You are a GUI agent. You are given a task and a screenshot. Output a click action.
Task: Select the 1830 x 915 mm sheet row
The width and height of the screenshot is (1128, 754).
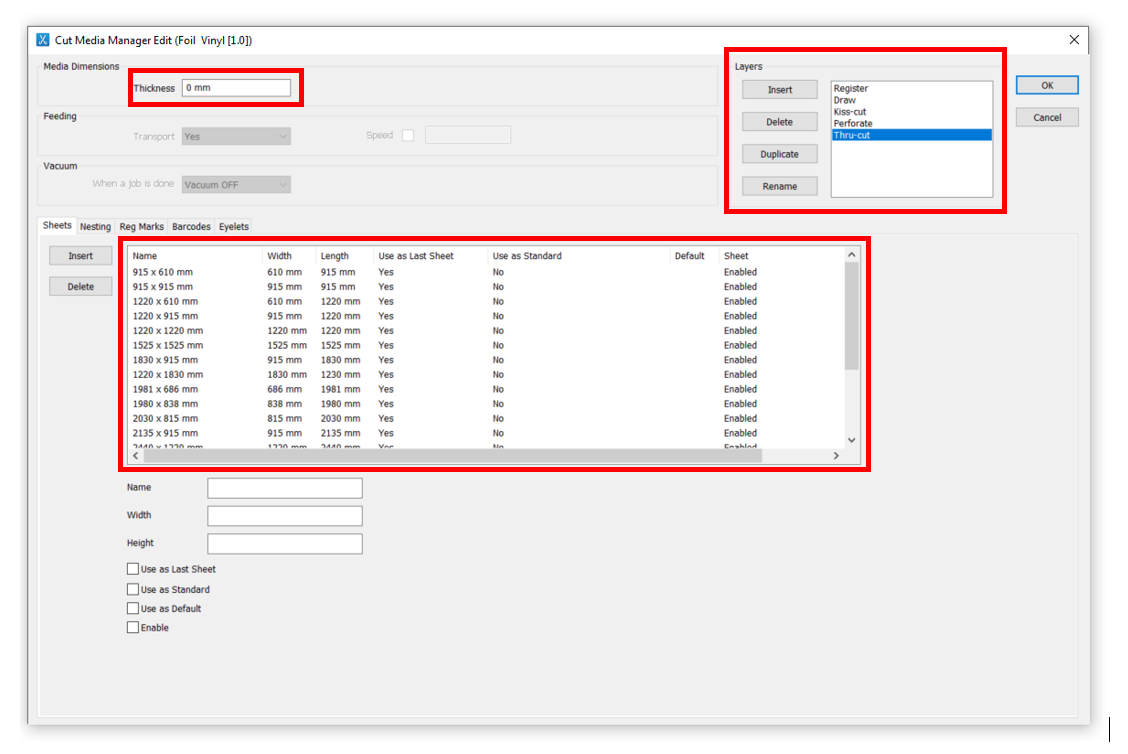click(x=486, y=360)
